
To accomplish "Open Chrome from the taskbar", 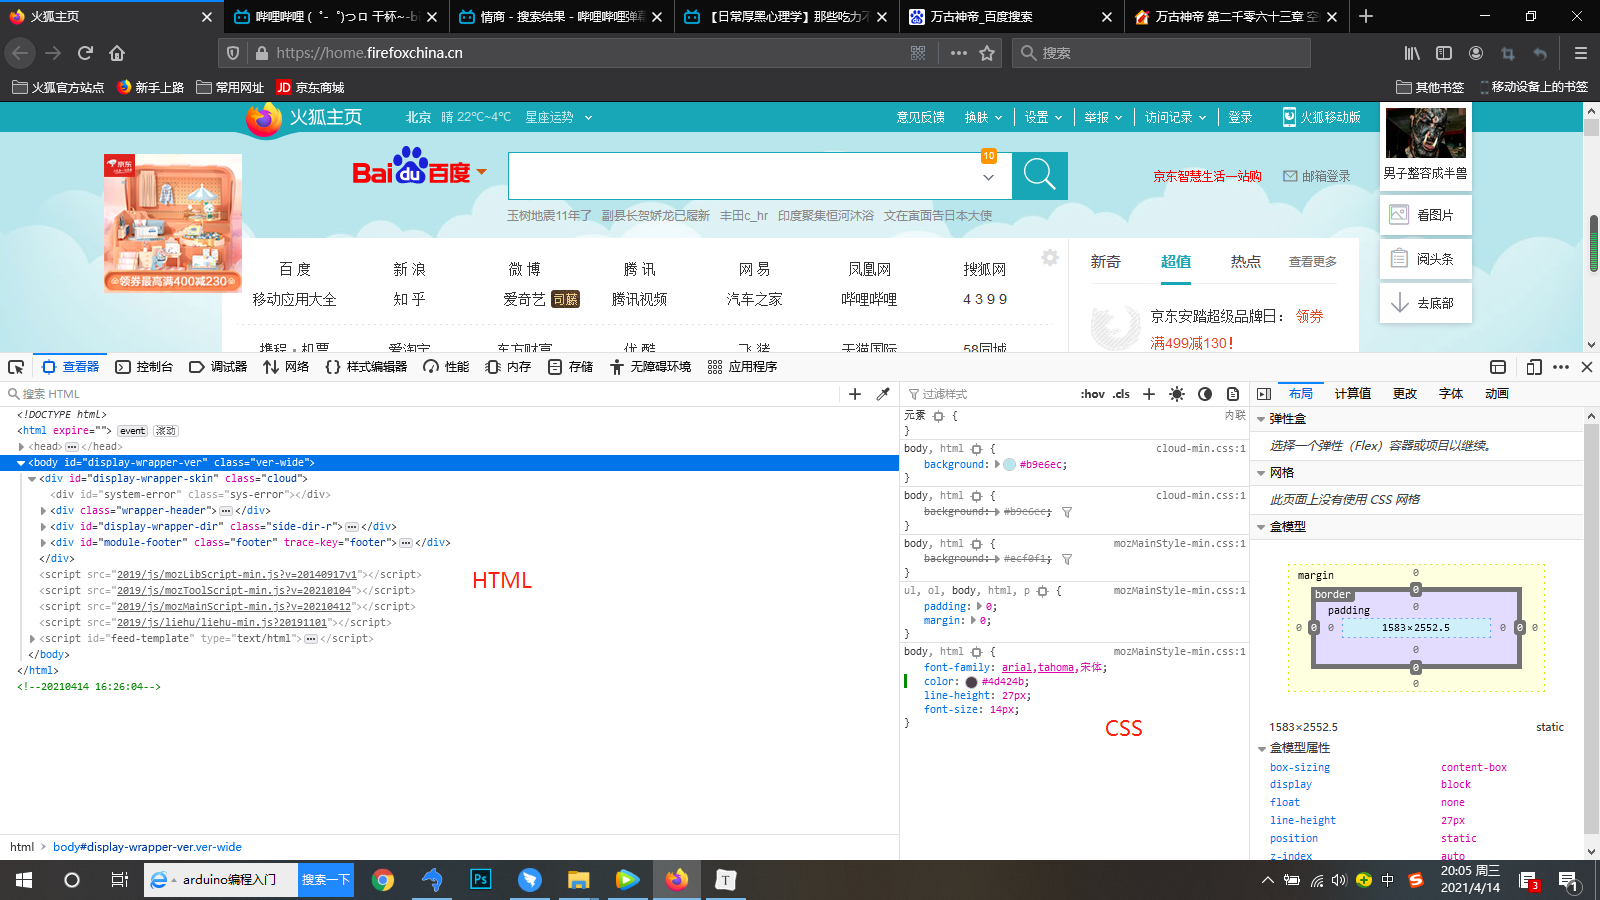I will [x=383, y=880].
